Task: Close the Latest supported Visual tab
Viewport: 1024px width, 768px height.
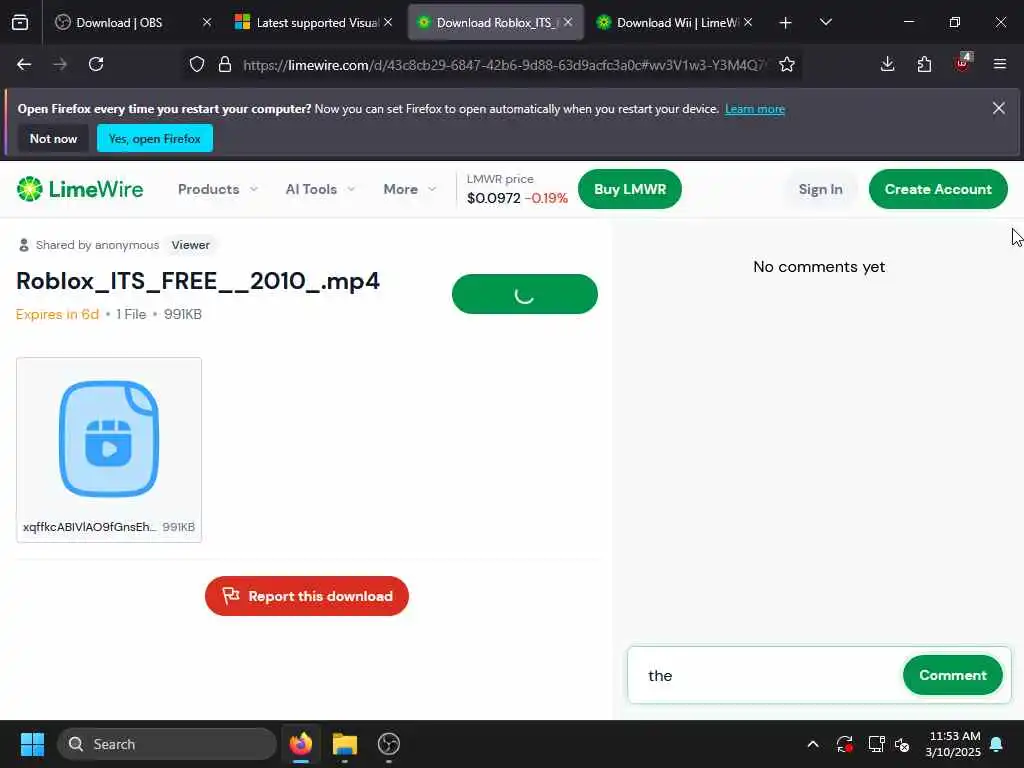Action: (x=388, y=22)
